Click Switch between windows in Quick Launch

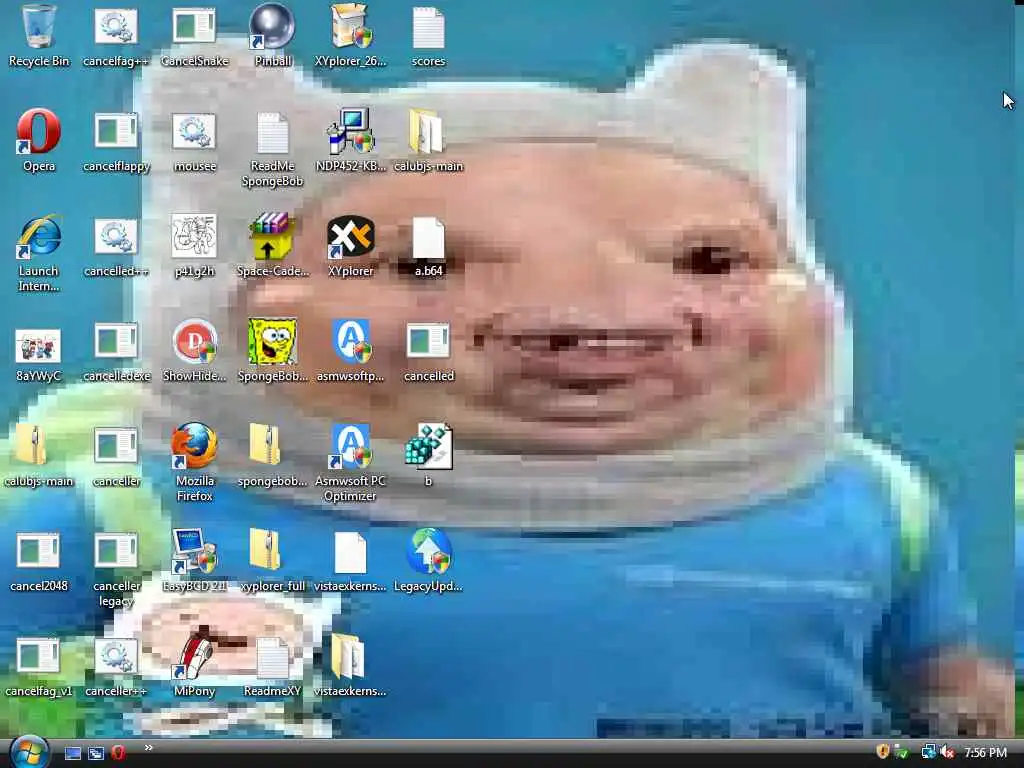[x=96, y=753]
